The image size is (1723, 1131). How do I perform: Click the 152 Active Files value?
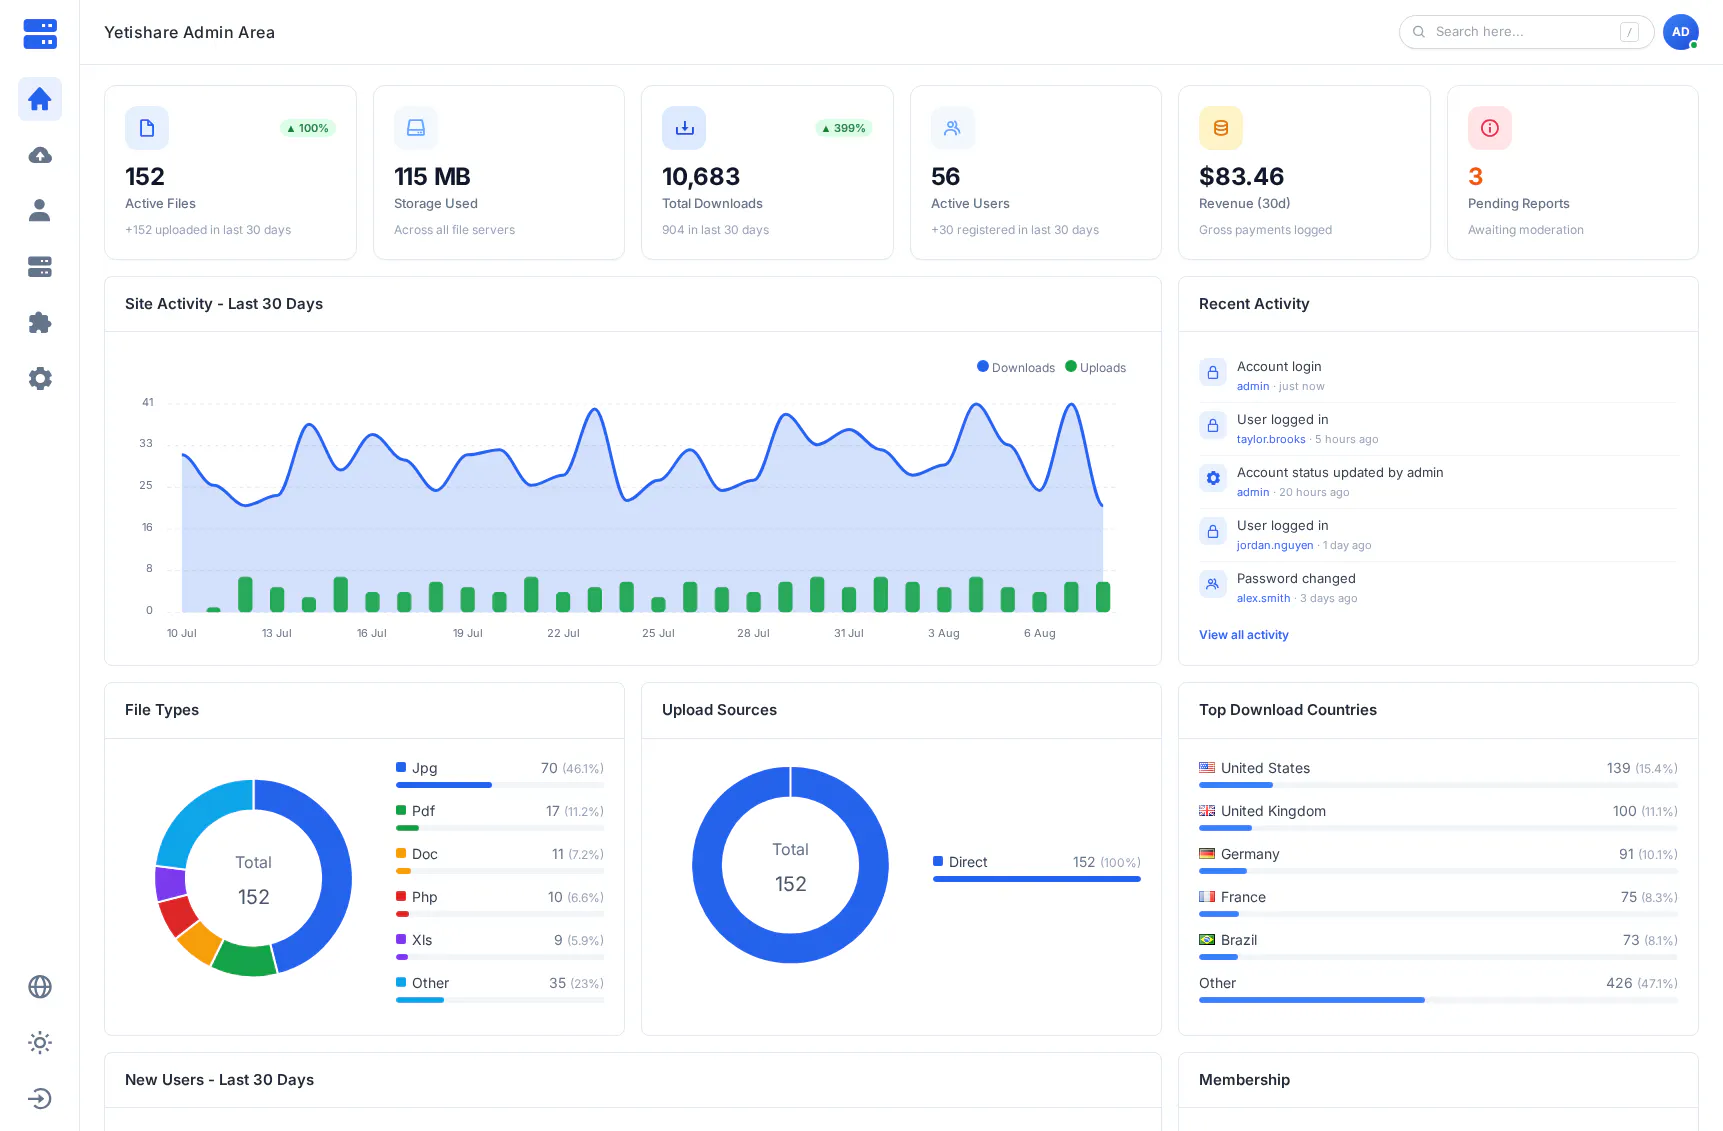coord(145,177)
